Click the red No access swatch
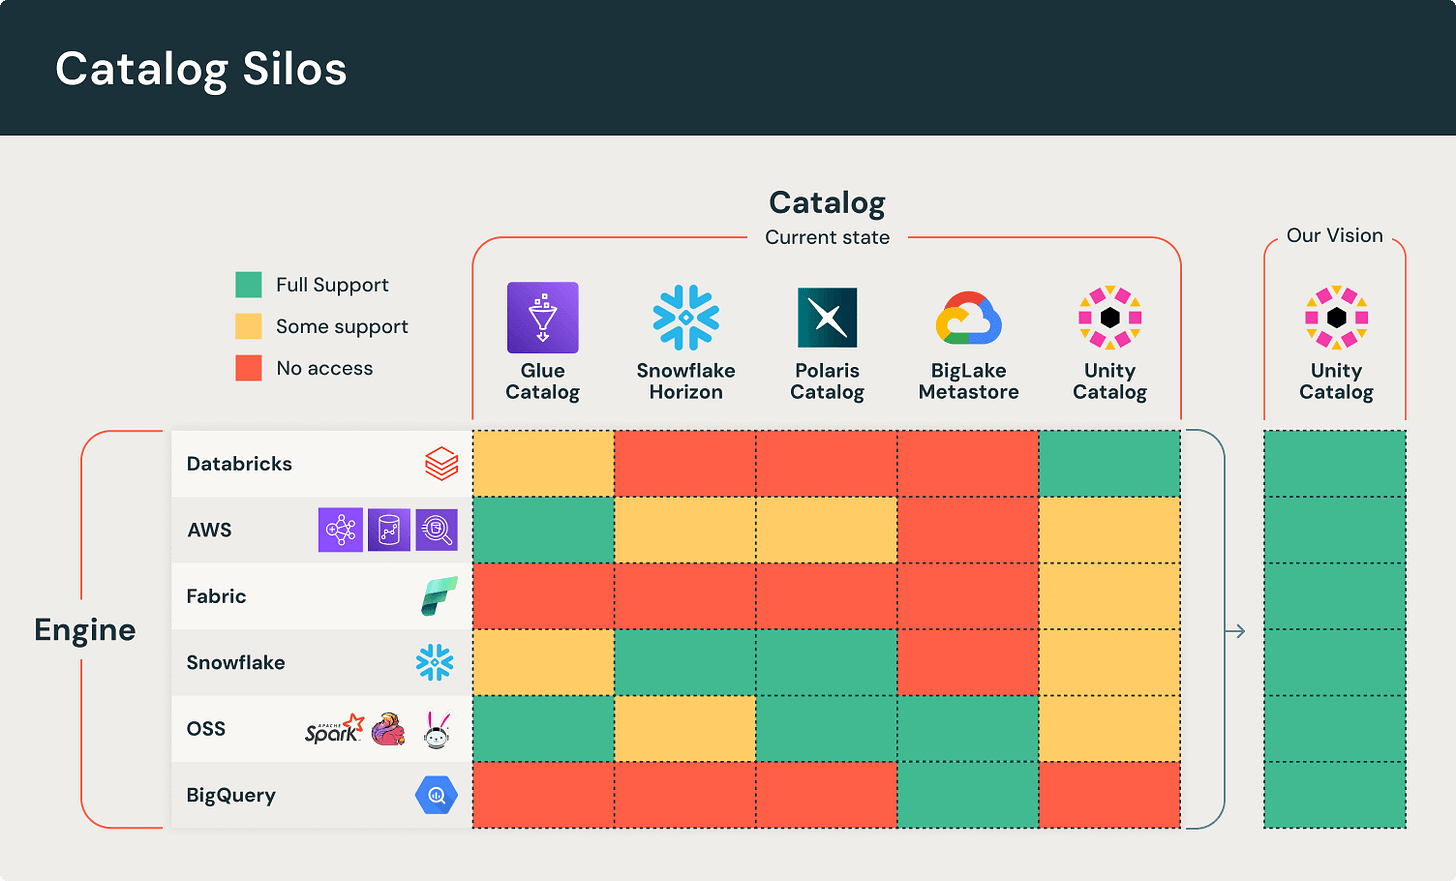This screenshot has width=1456, height=881. point(248,368)
